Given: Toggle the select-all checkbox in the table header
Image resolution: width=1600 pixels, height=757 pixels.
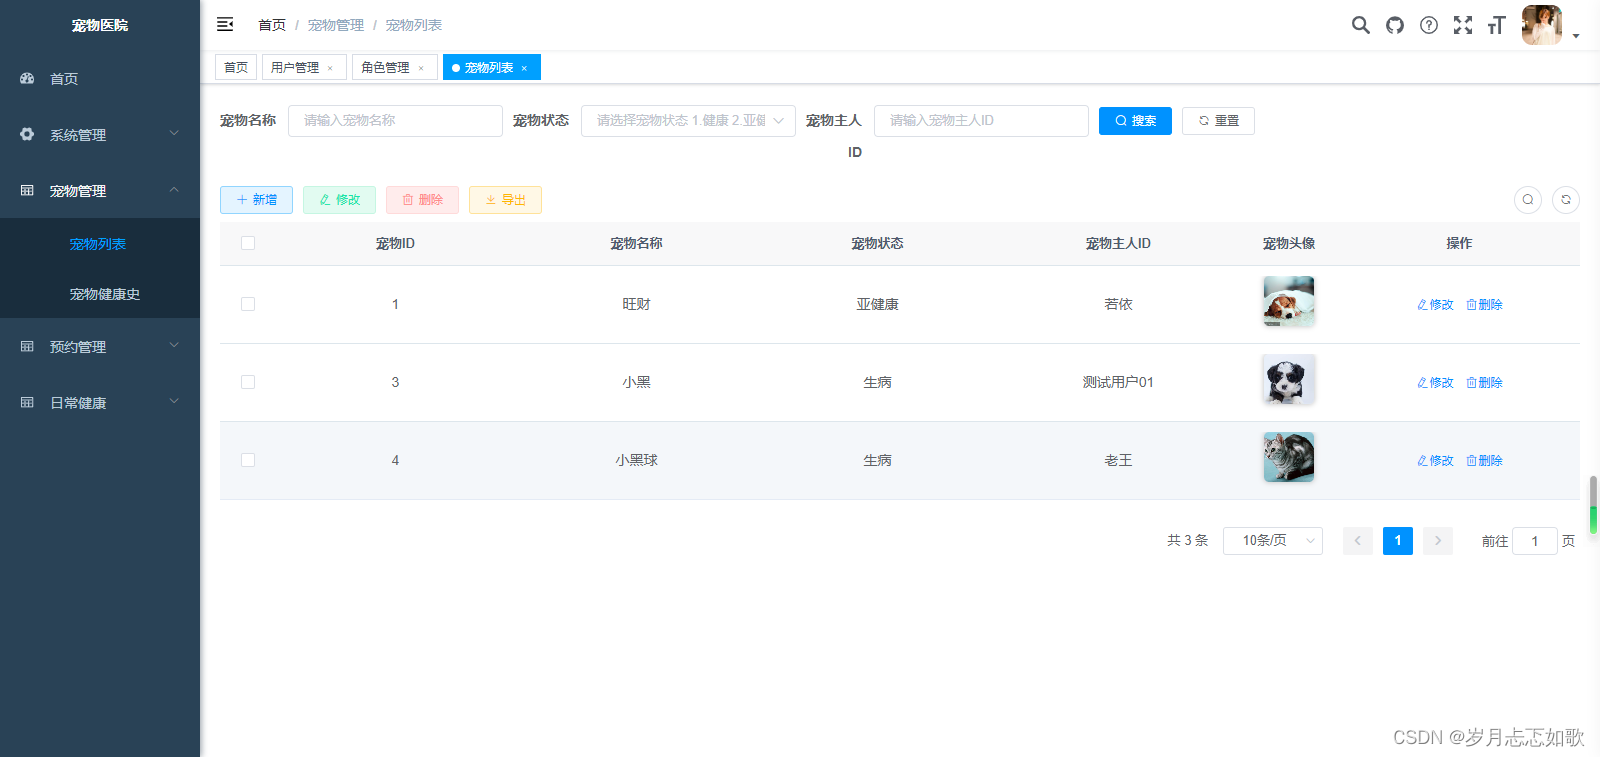Looking at the screenshot, I should 248,243.
